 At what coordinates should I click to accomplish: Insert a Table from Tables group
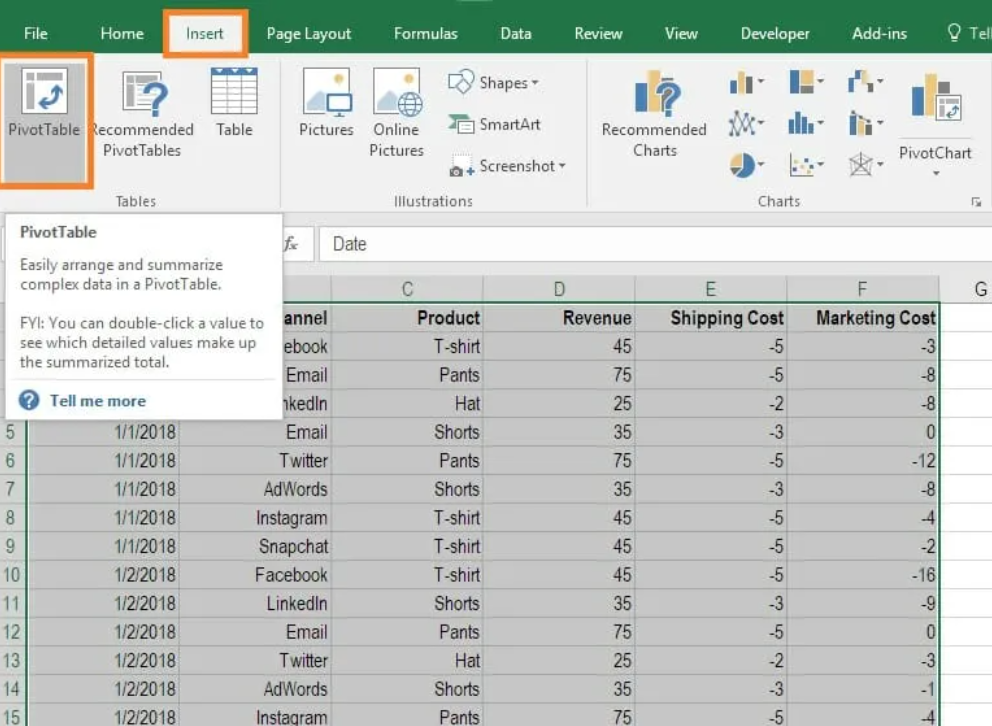(234, 102)
